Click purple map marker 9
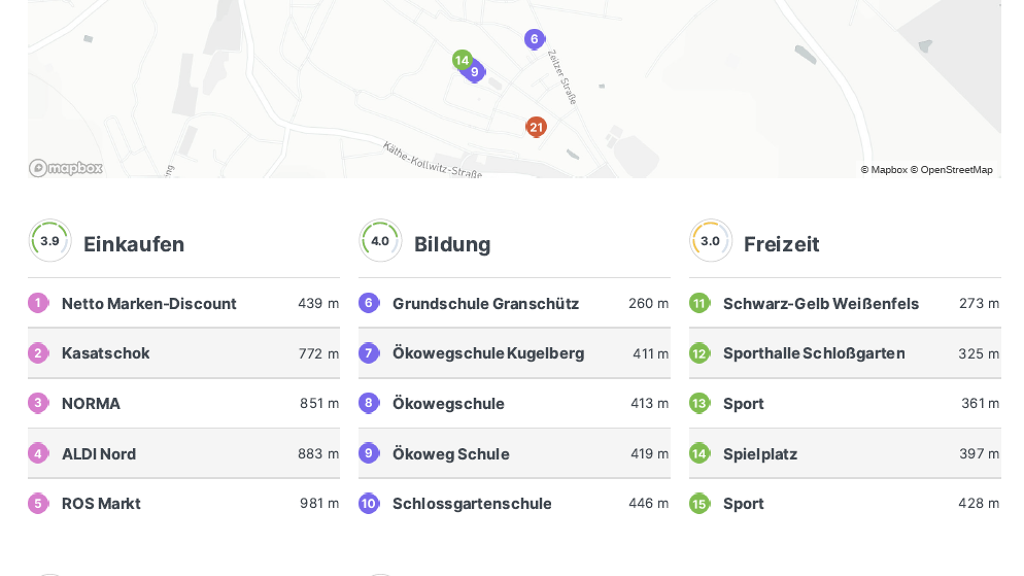The image size is (1024, 576). pyautogui.click(x=475, y=72)
